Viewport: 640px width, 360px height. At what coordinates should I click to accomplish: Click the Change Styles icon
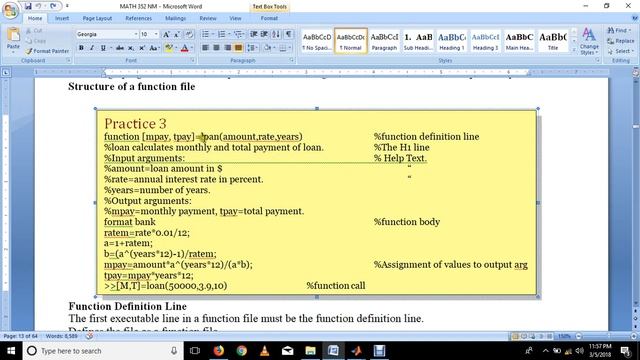[589, 41]
